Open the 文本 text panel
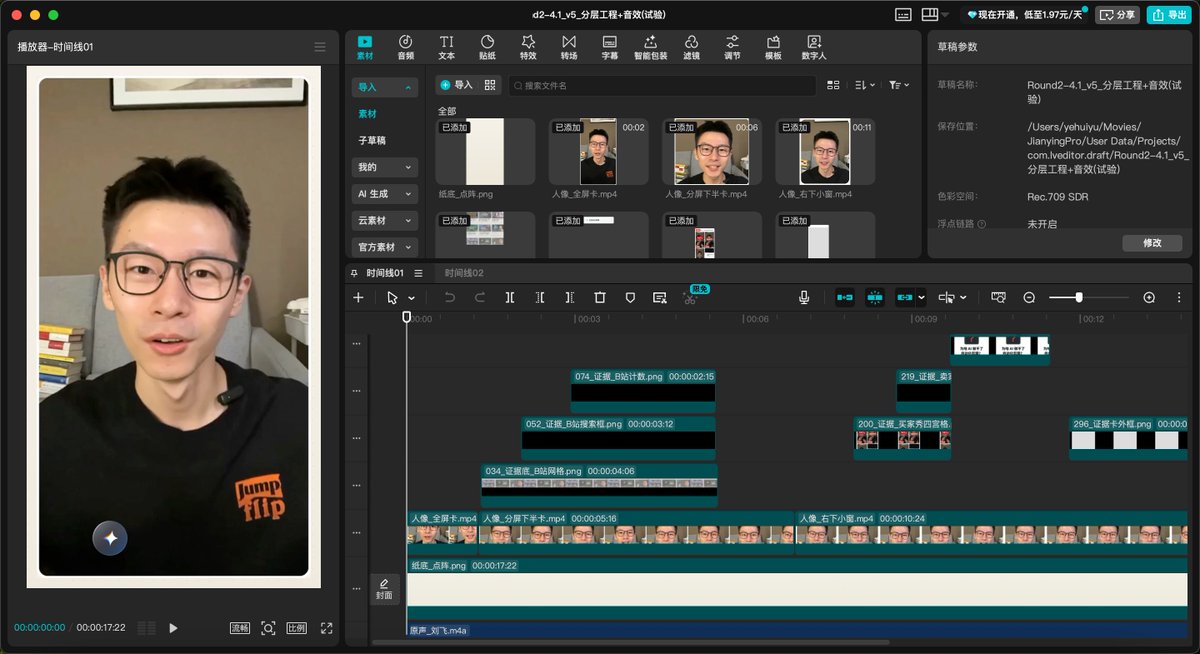 pyautogui.click(x=446, y=47)
